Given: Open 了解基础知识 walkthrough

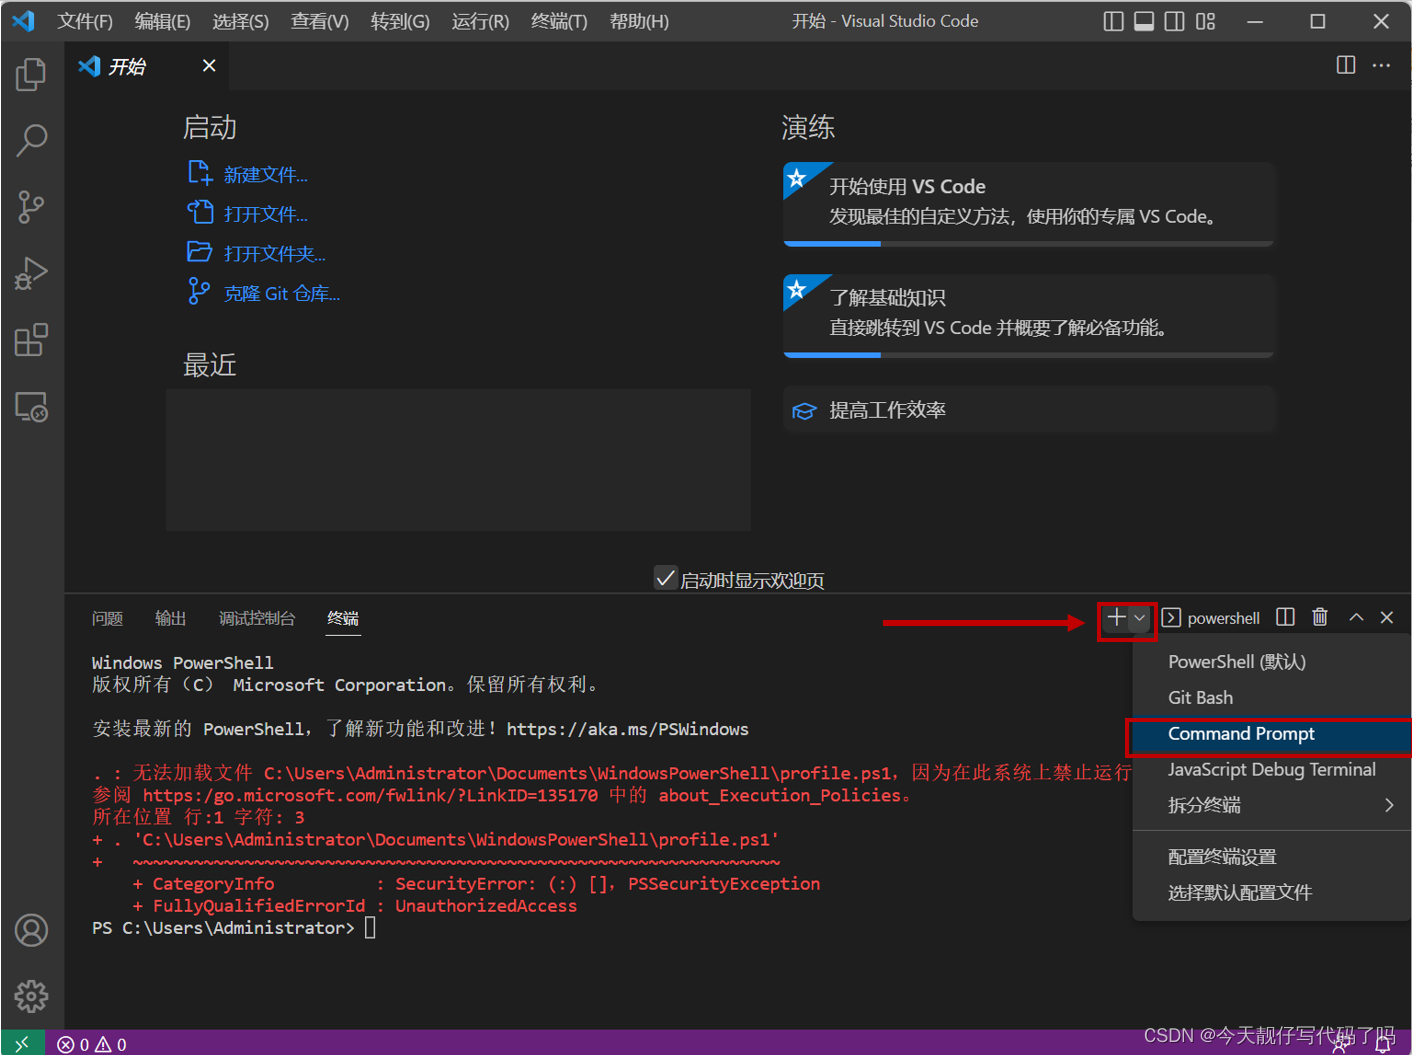Looking at the screenshot, I should (1029, 316).
